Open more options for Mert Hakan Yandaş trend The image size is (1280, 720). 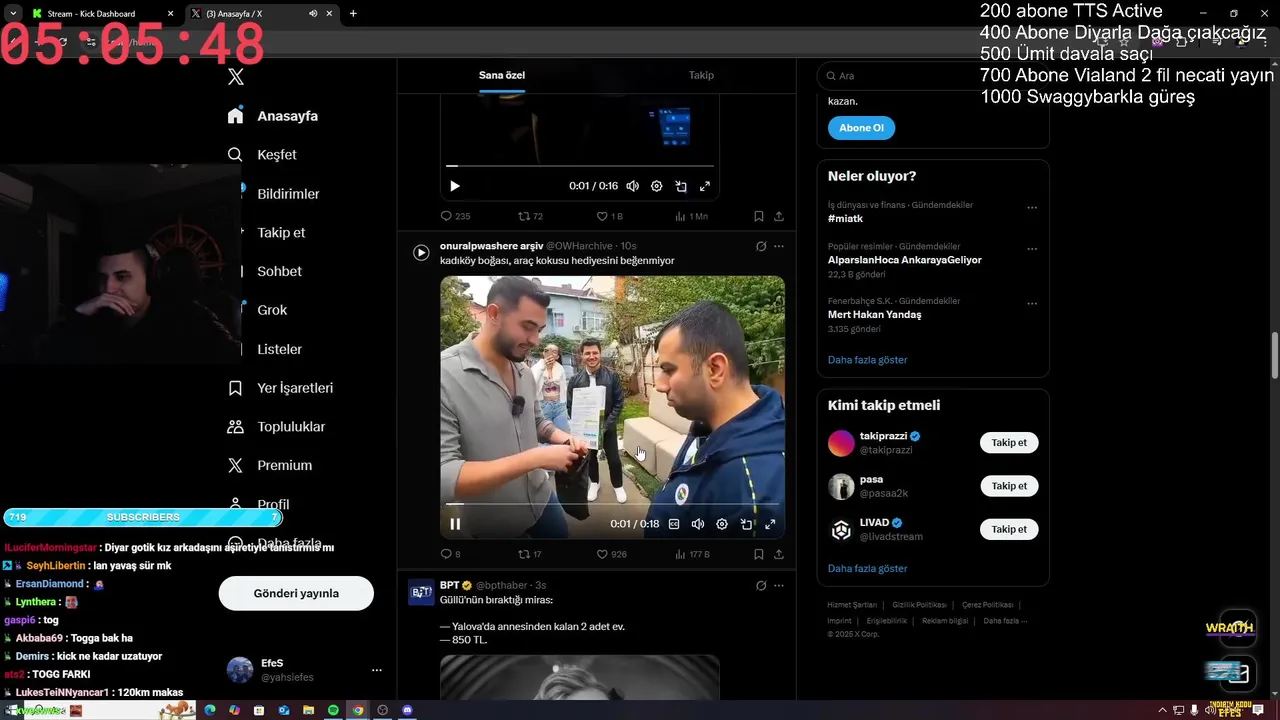click(1032, 304)
